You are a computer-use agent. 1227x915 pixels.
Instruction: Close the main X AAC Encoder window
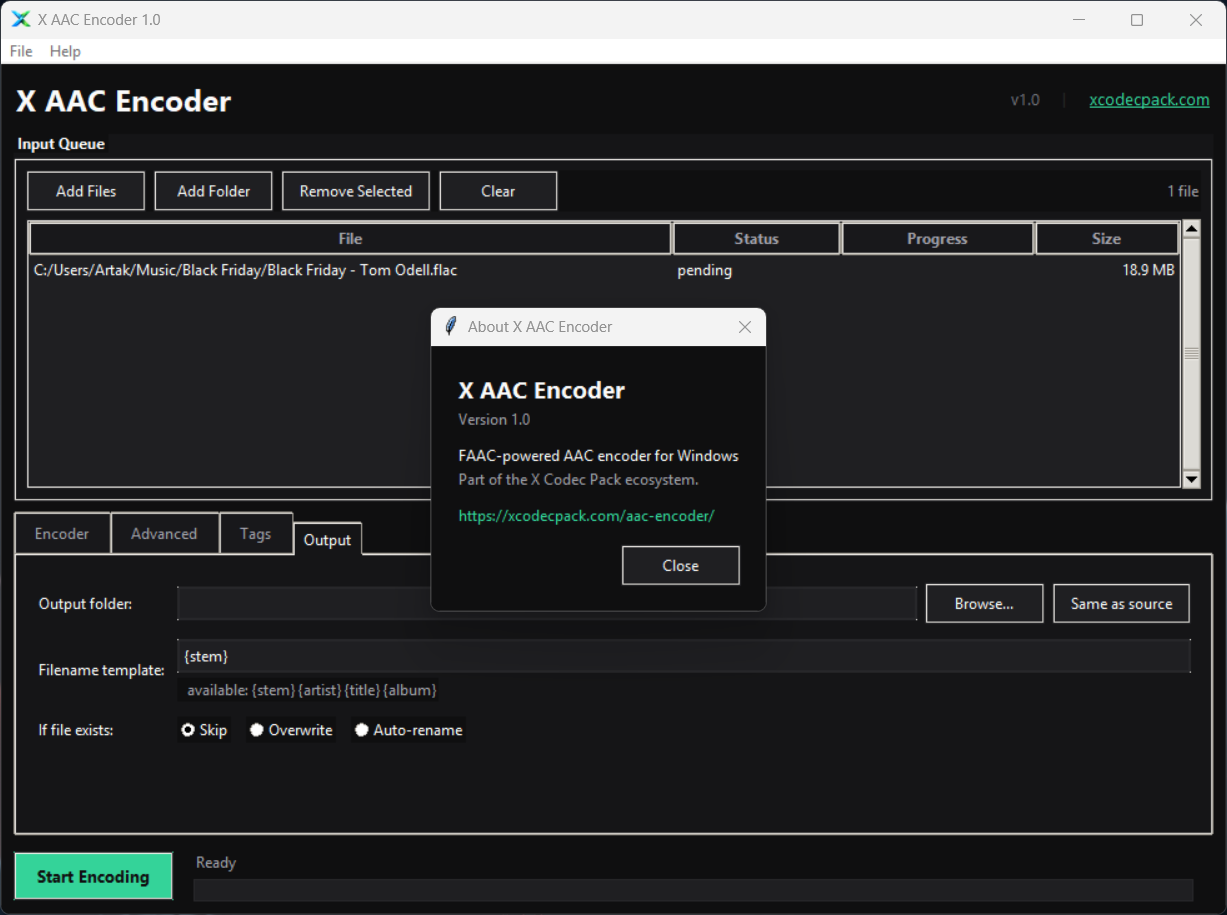[1196, 19]
